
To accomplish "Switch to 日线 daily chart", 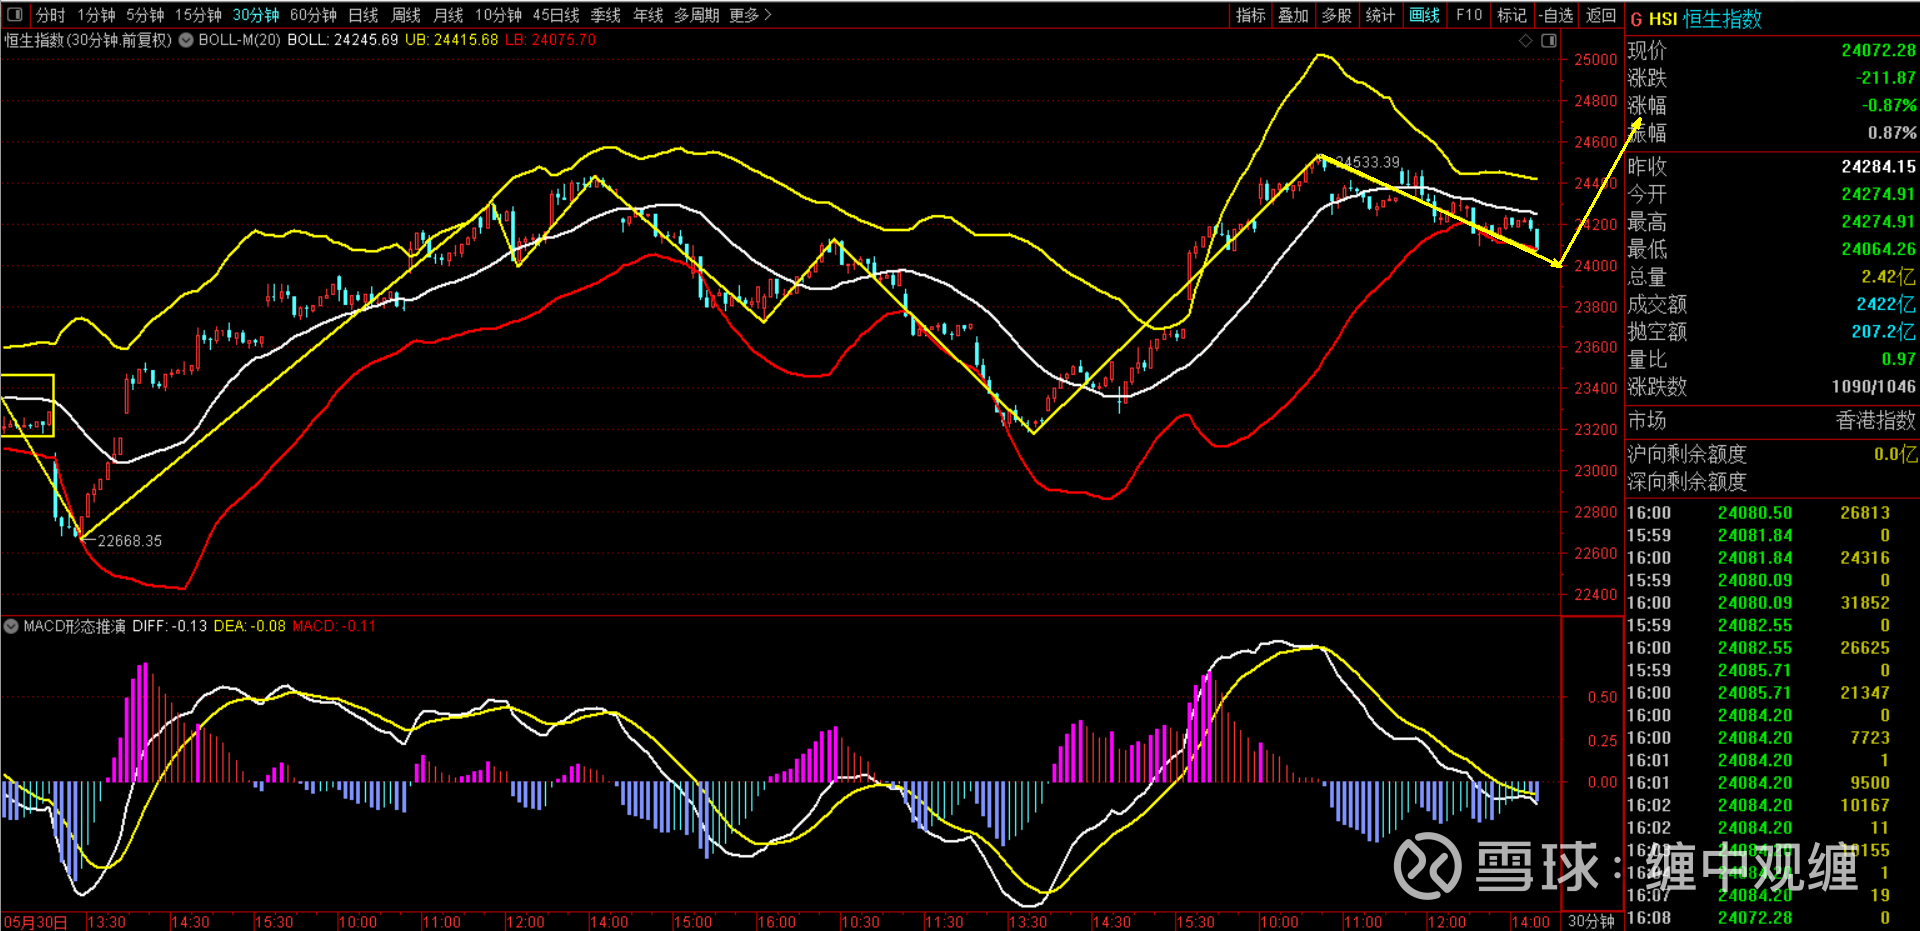I will tap(363, 15).
